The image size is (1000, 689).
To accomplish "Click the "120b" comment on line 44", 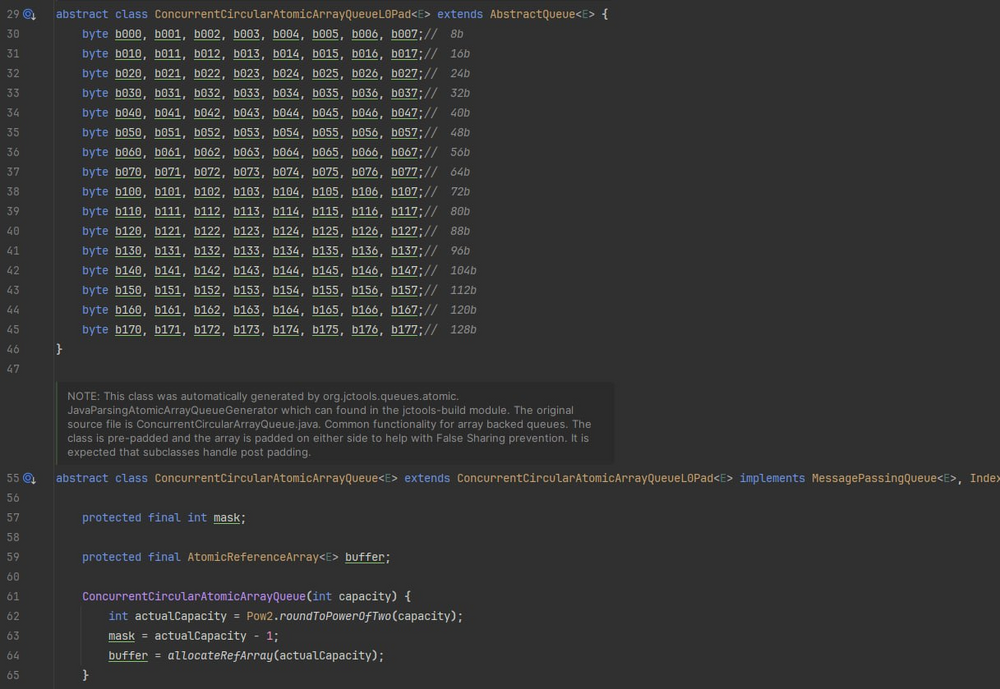I will click(463, 310).
